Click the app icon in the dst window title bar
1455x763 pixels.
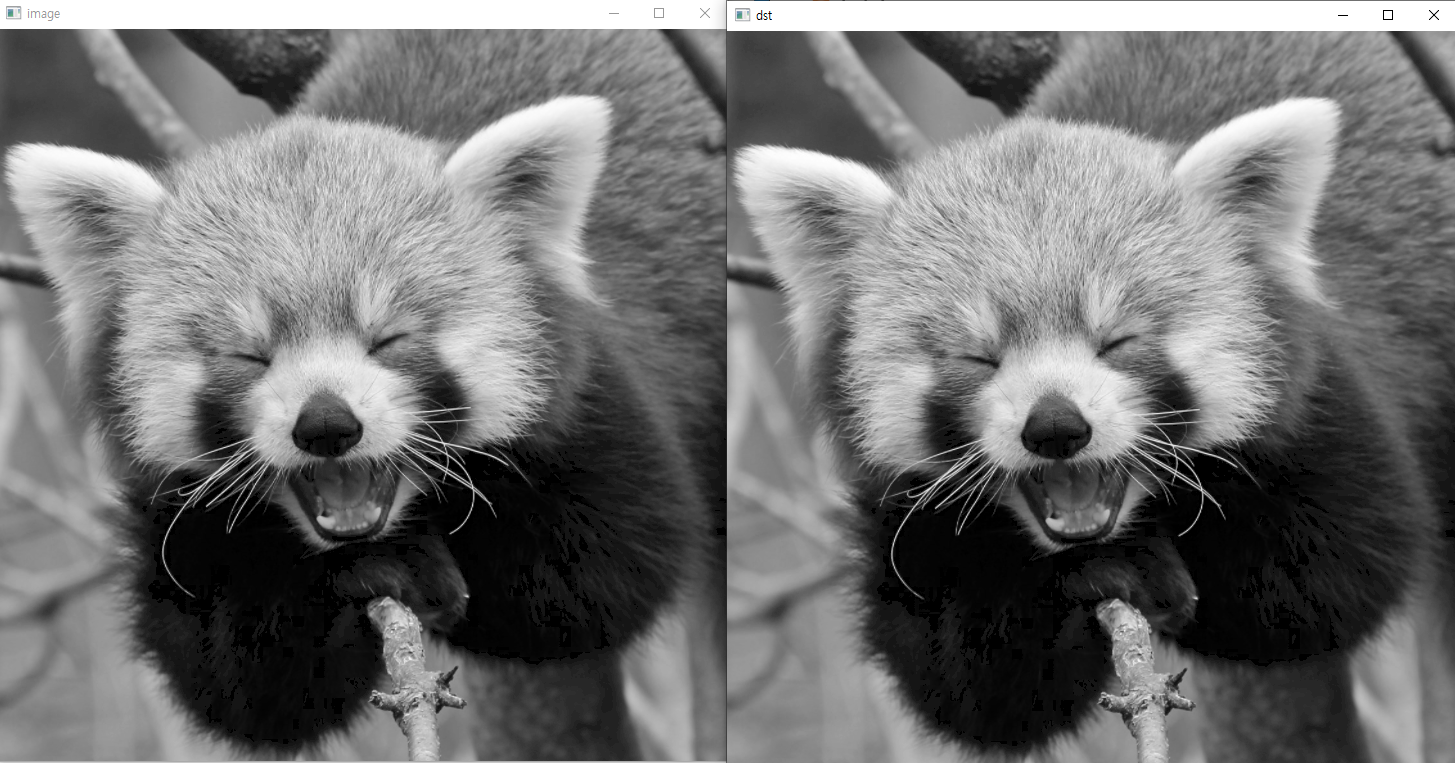(742, 15)
